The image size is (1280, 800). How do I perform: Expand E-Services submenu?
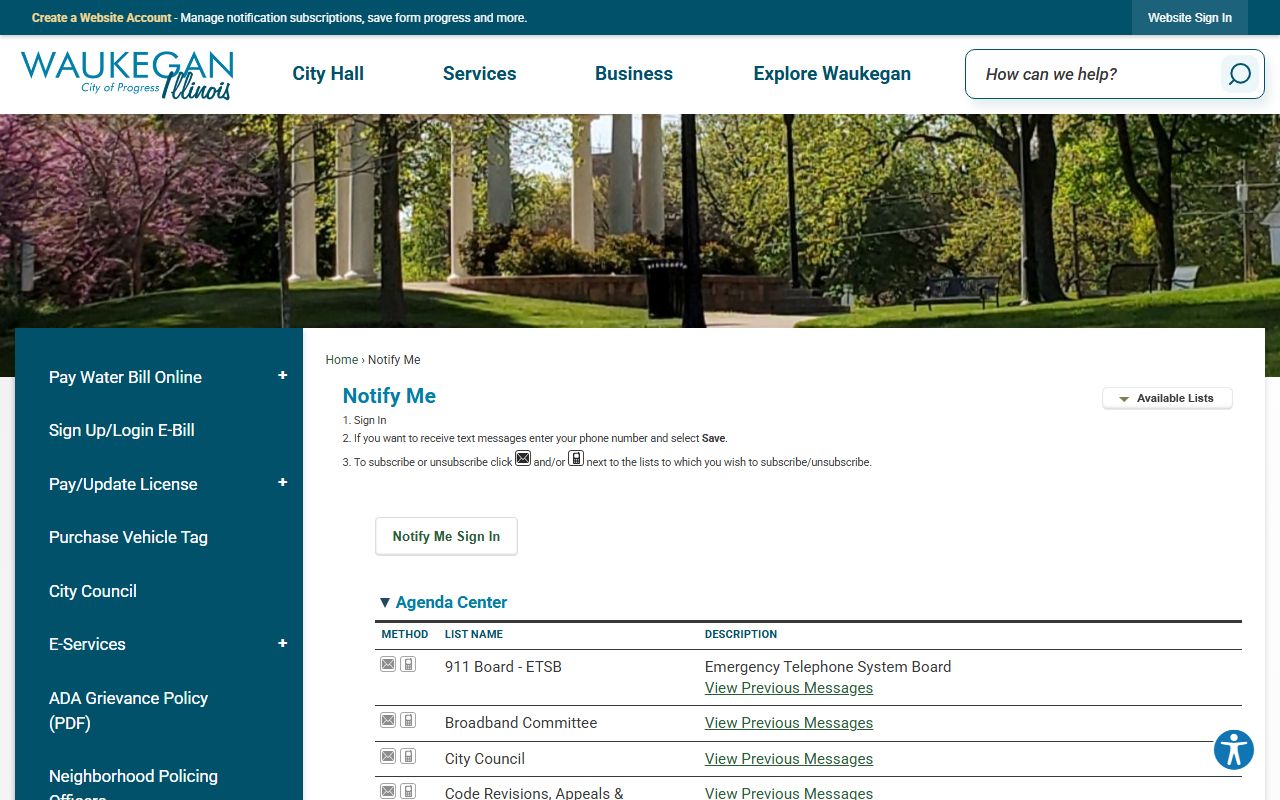(x=283, y=644)
